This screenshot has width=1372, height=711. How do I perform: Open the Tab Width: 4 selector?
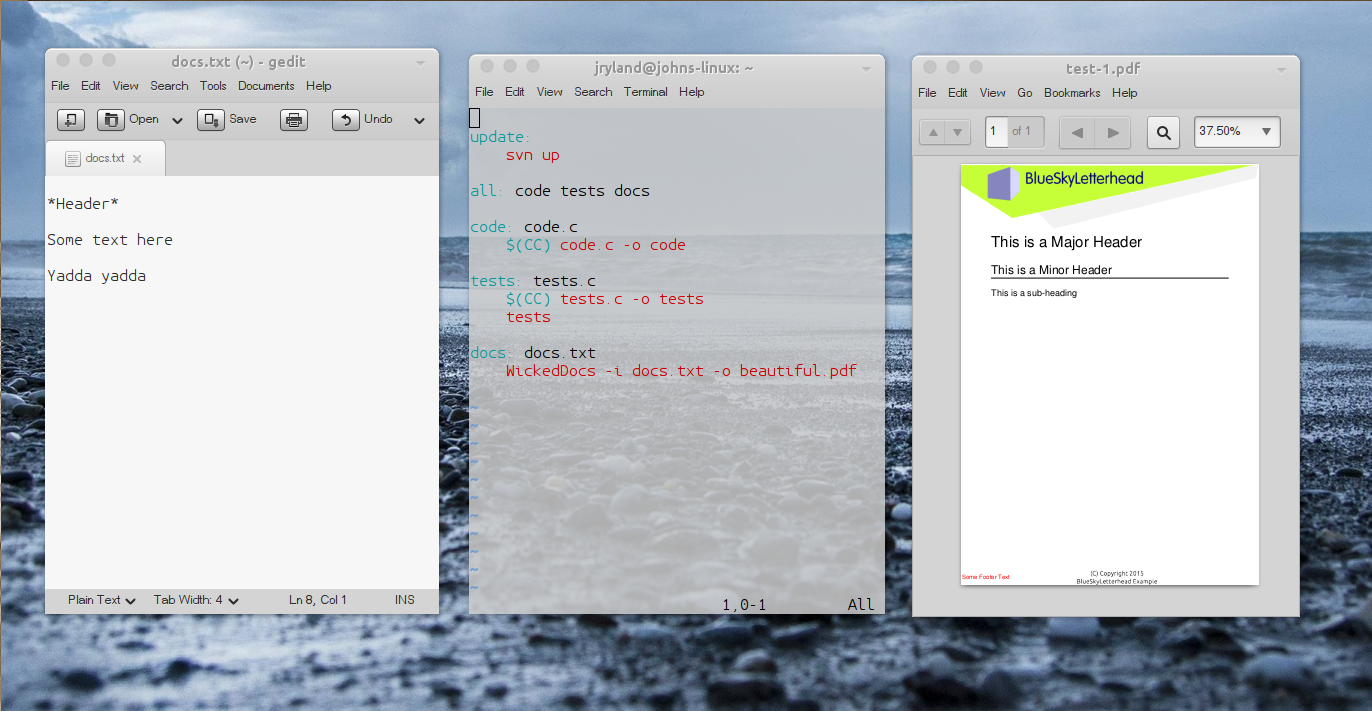[x=196, y=600]
